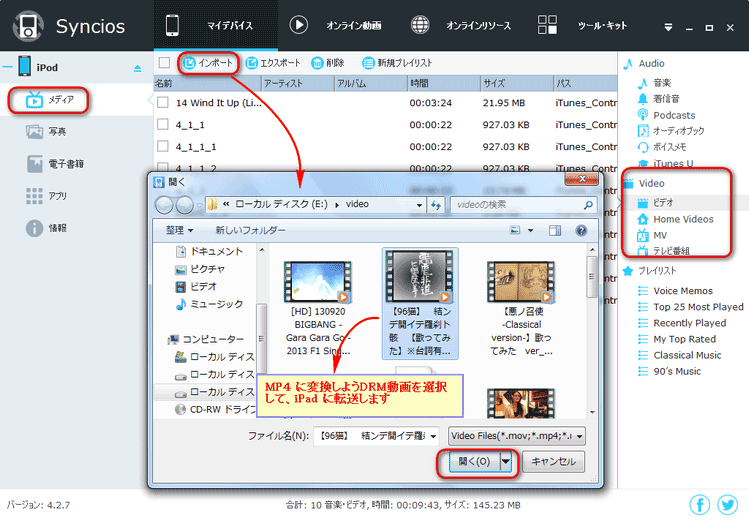Open dialog help icon
The width and height of the screenshot is (749, 521).
pos(581,231)
